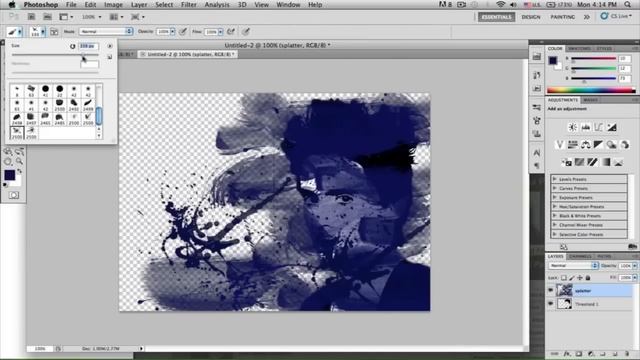Screen dimensions: 640x360
Task: Create new brush preset icon in picker
Action: [x=110, y=57]
